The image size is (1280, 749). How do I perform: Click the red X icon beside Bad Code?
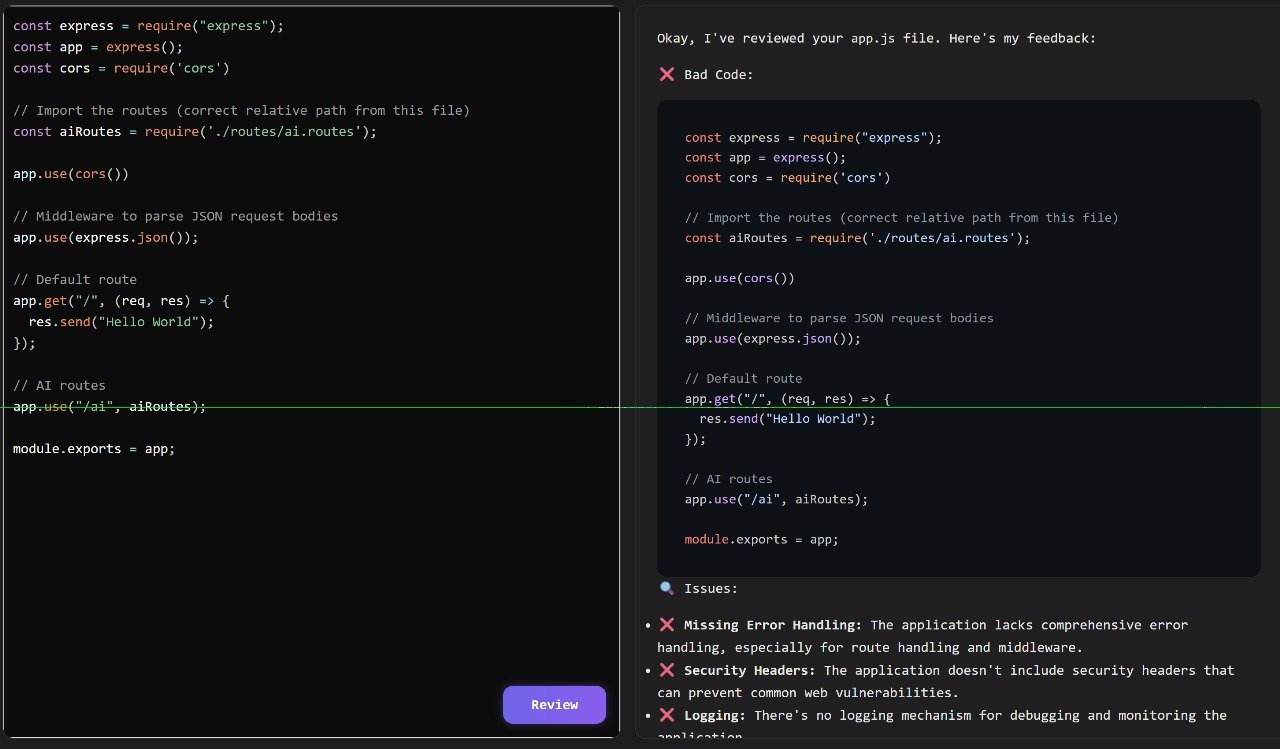[667, 74]
